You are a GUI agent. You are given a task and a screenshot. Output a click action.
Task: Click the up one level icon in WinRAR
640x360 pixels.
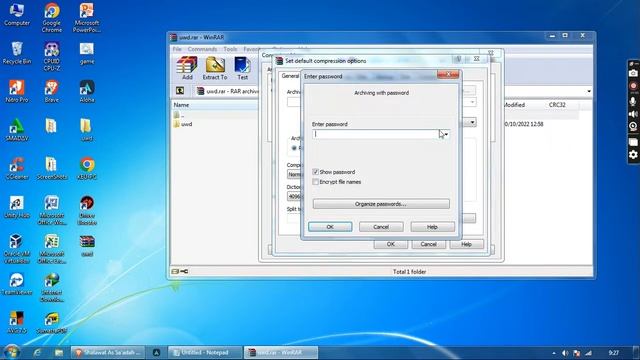point(180,91)
